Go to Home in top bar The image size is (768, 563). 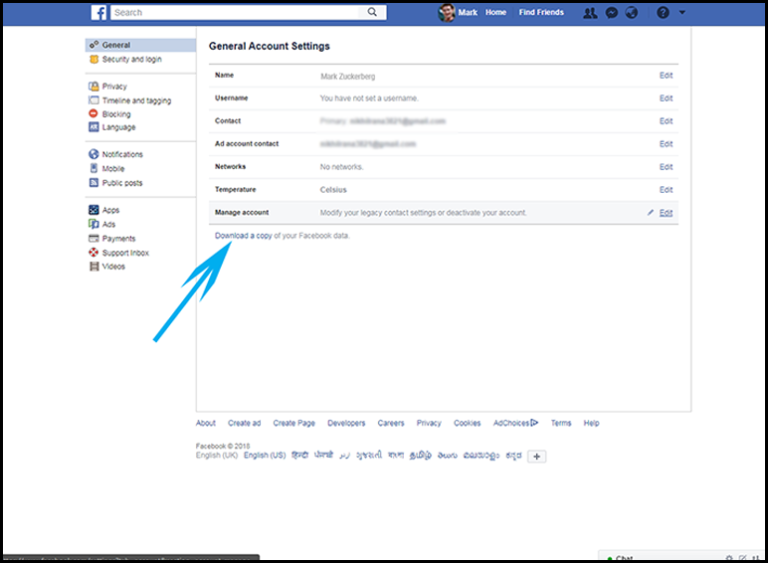click(x=496, y=12)
